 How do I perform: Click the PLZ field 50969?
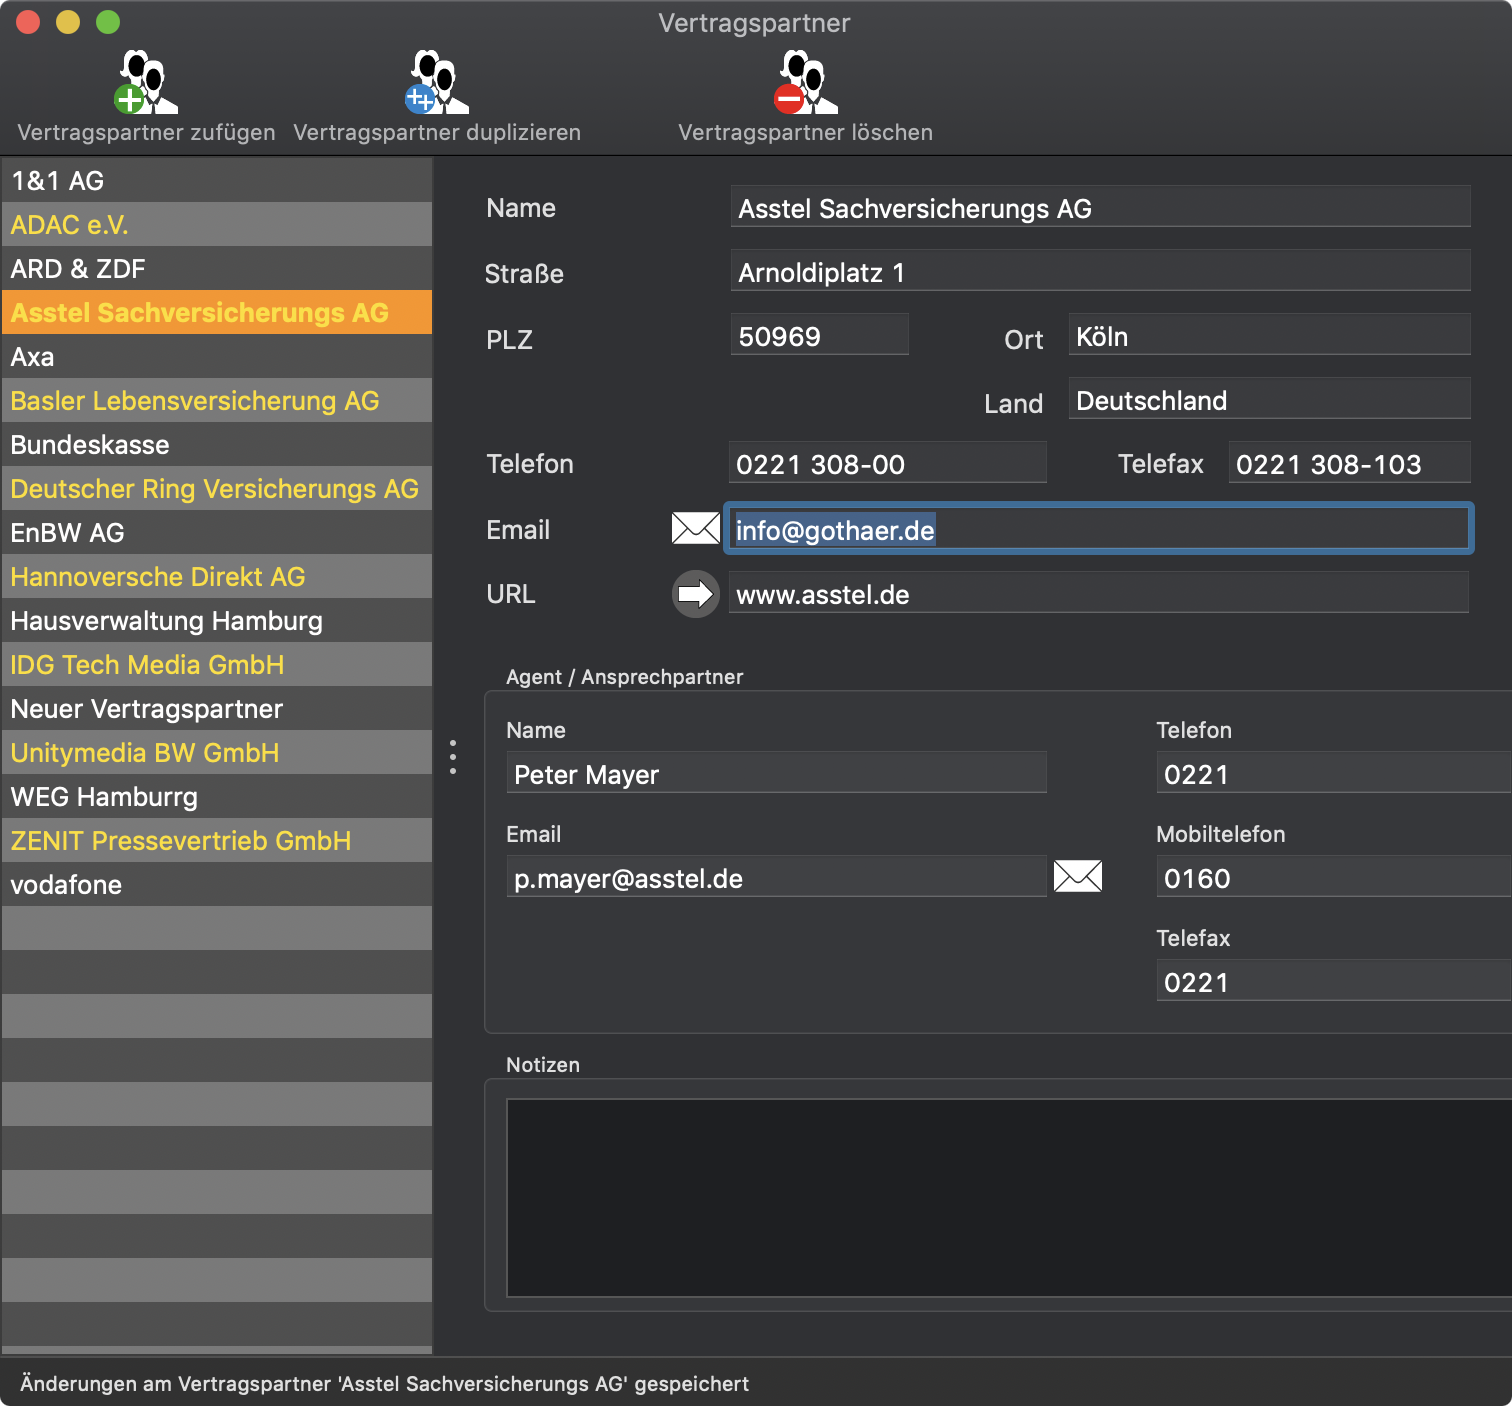pyautogui.click(x=819, y=335)
